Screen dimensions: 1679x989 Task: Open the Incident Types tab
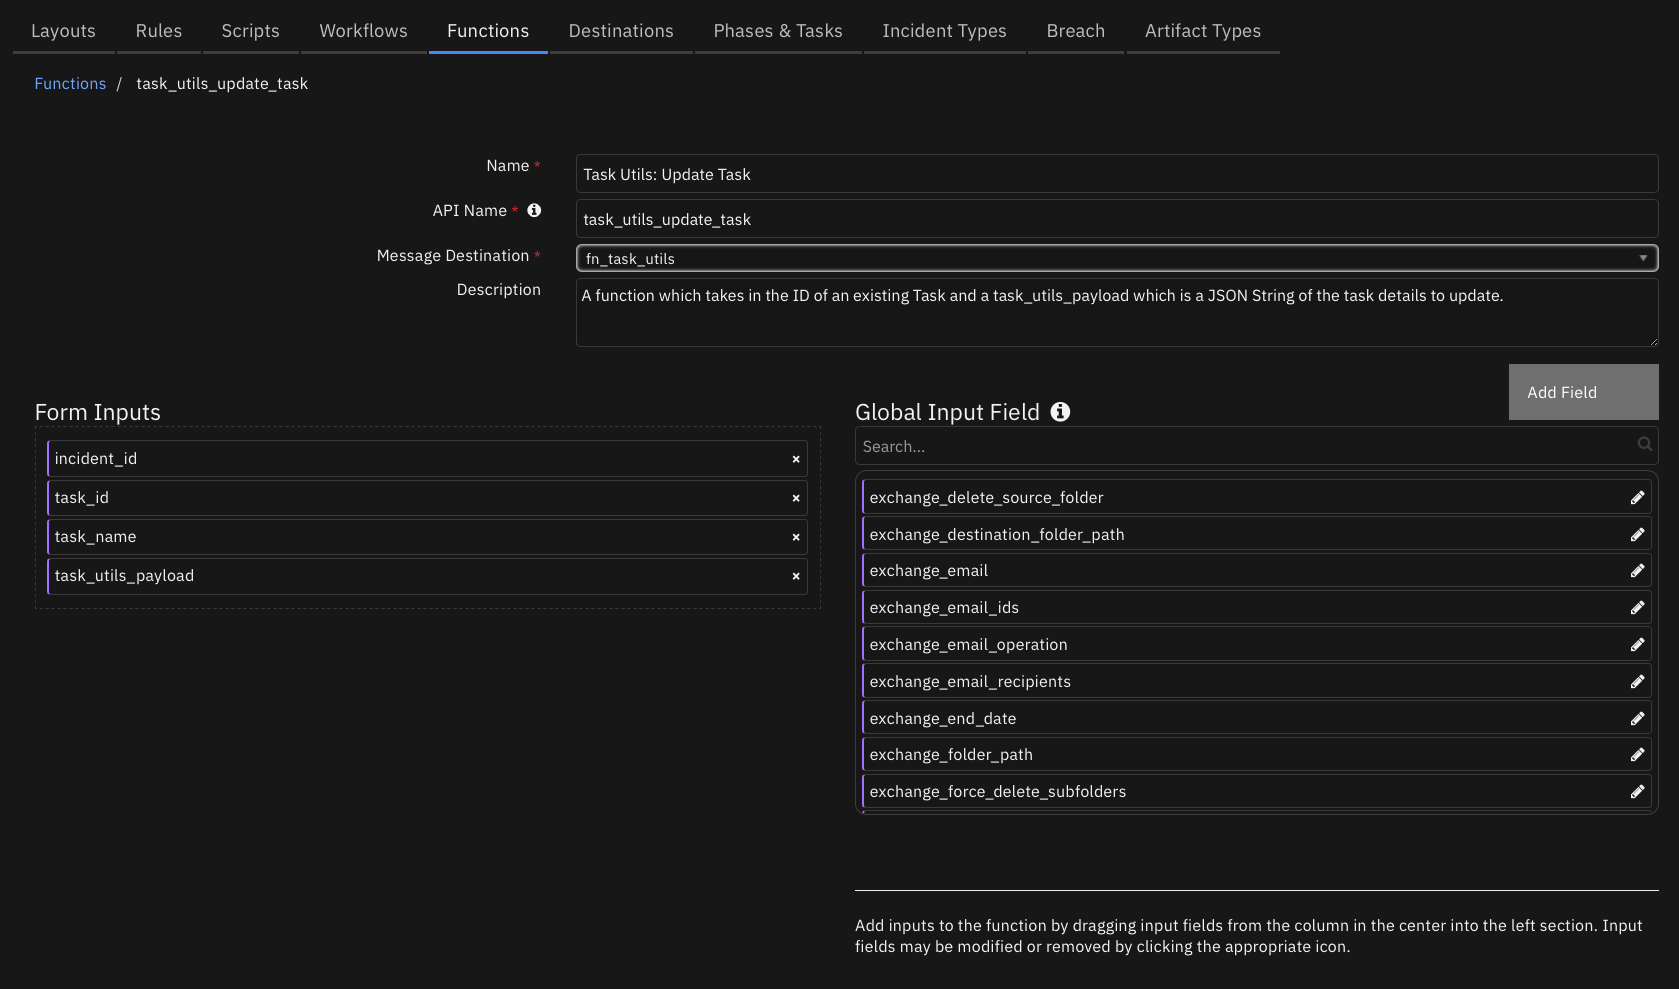pos(944,31)
